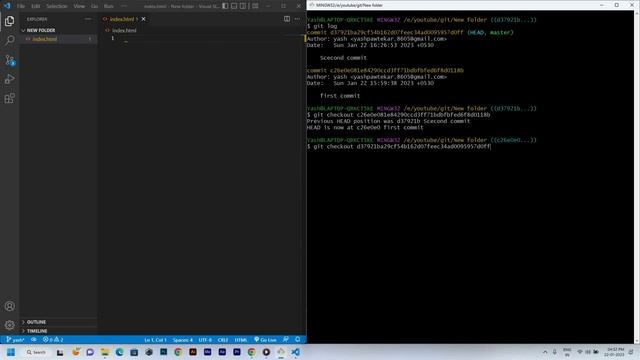Open the Search view in activity bar
This screenshot has width=640, height=360.
9,40
